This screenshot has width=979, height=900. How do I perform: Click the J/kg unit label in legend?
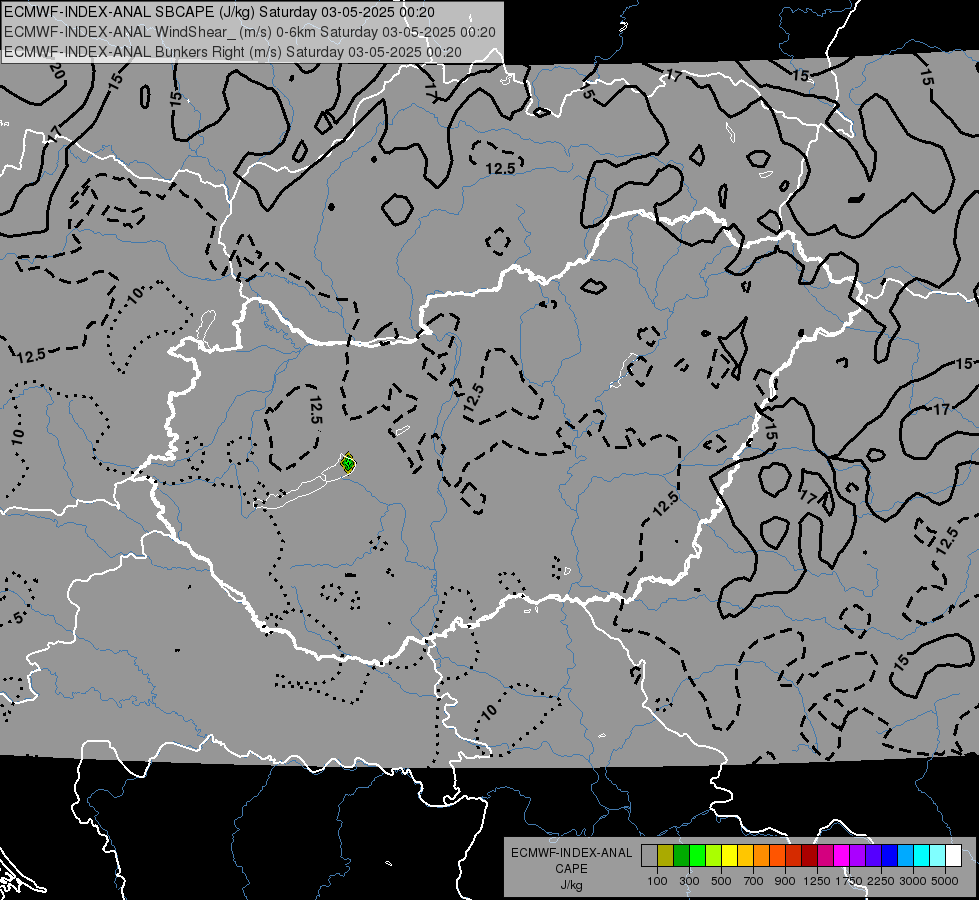click(x=571, y=885)
